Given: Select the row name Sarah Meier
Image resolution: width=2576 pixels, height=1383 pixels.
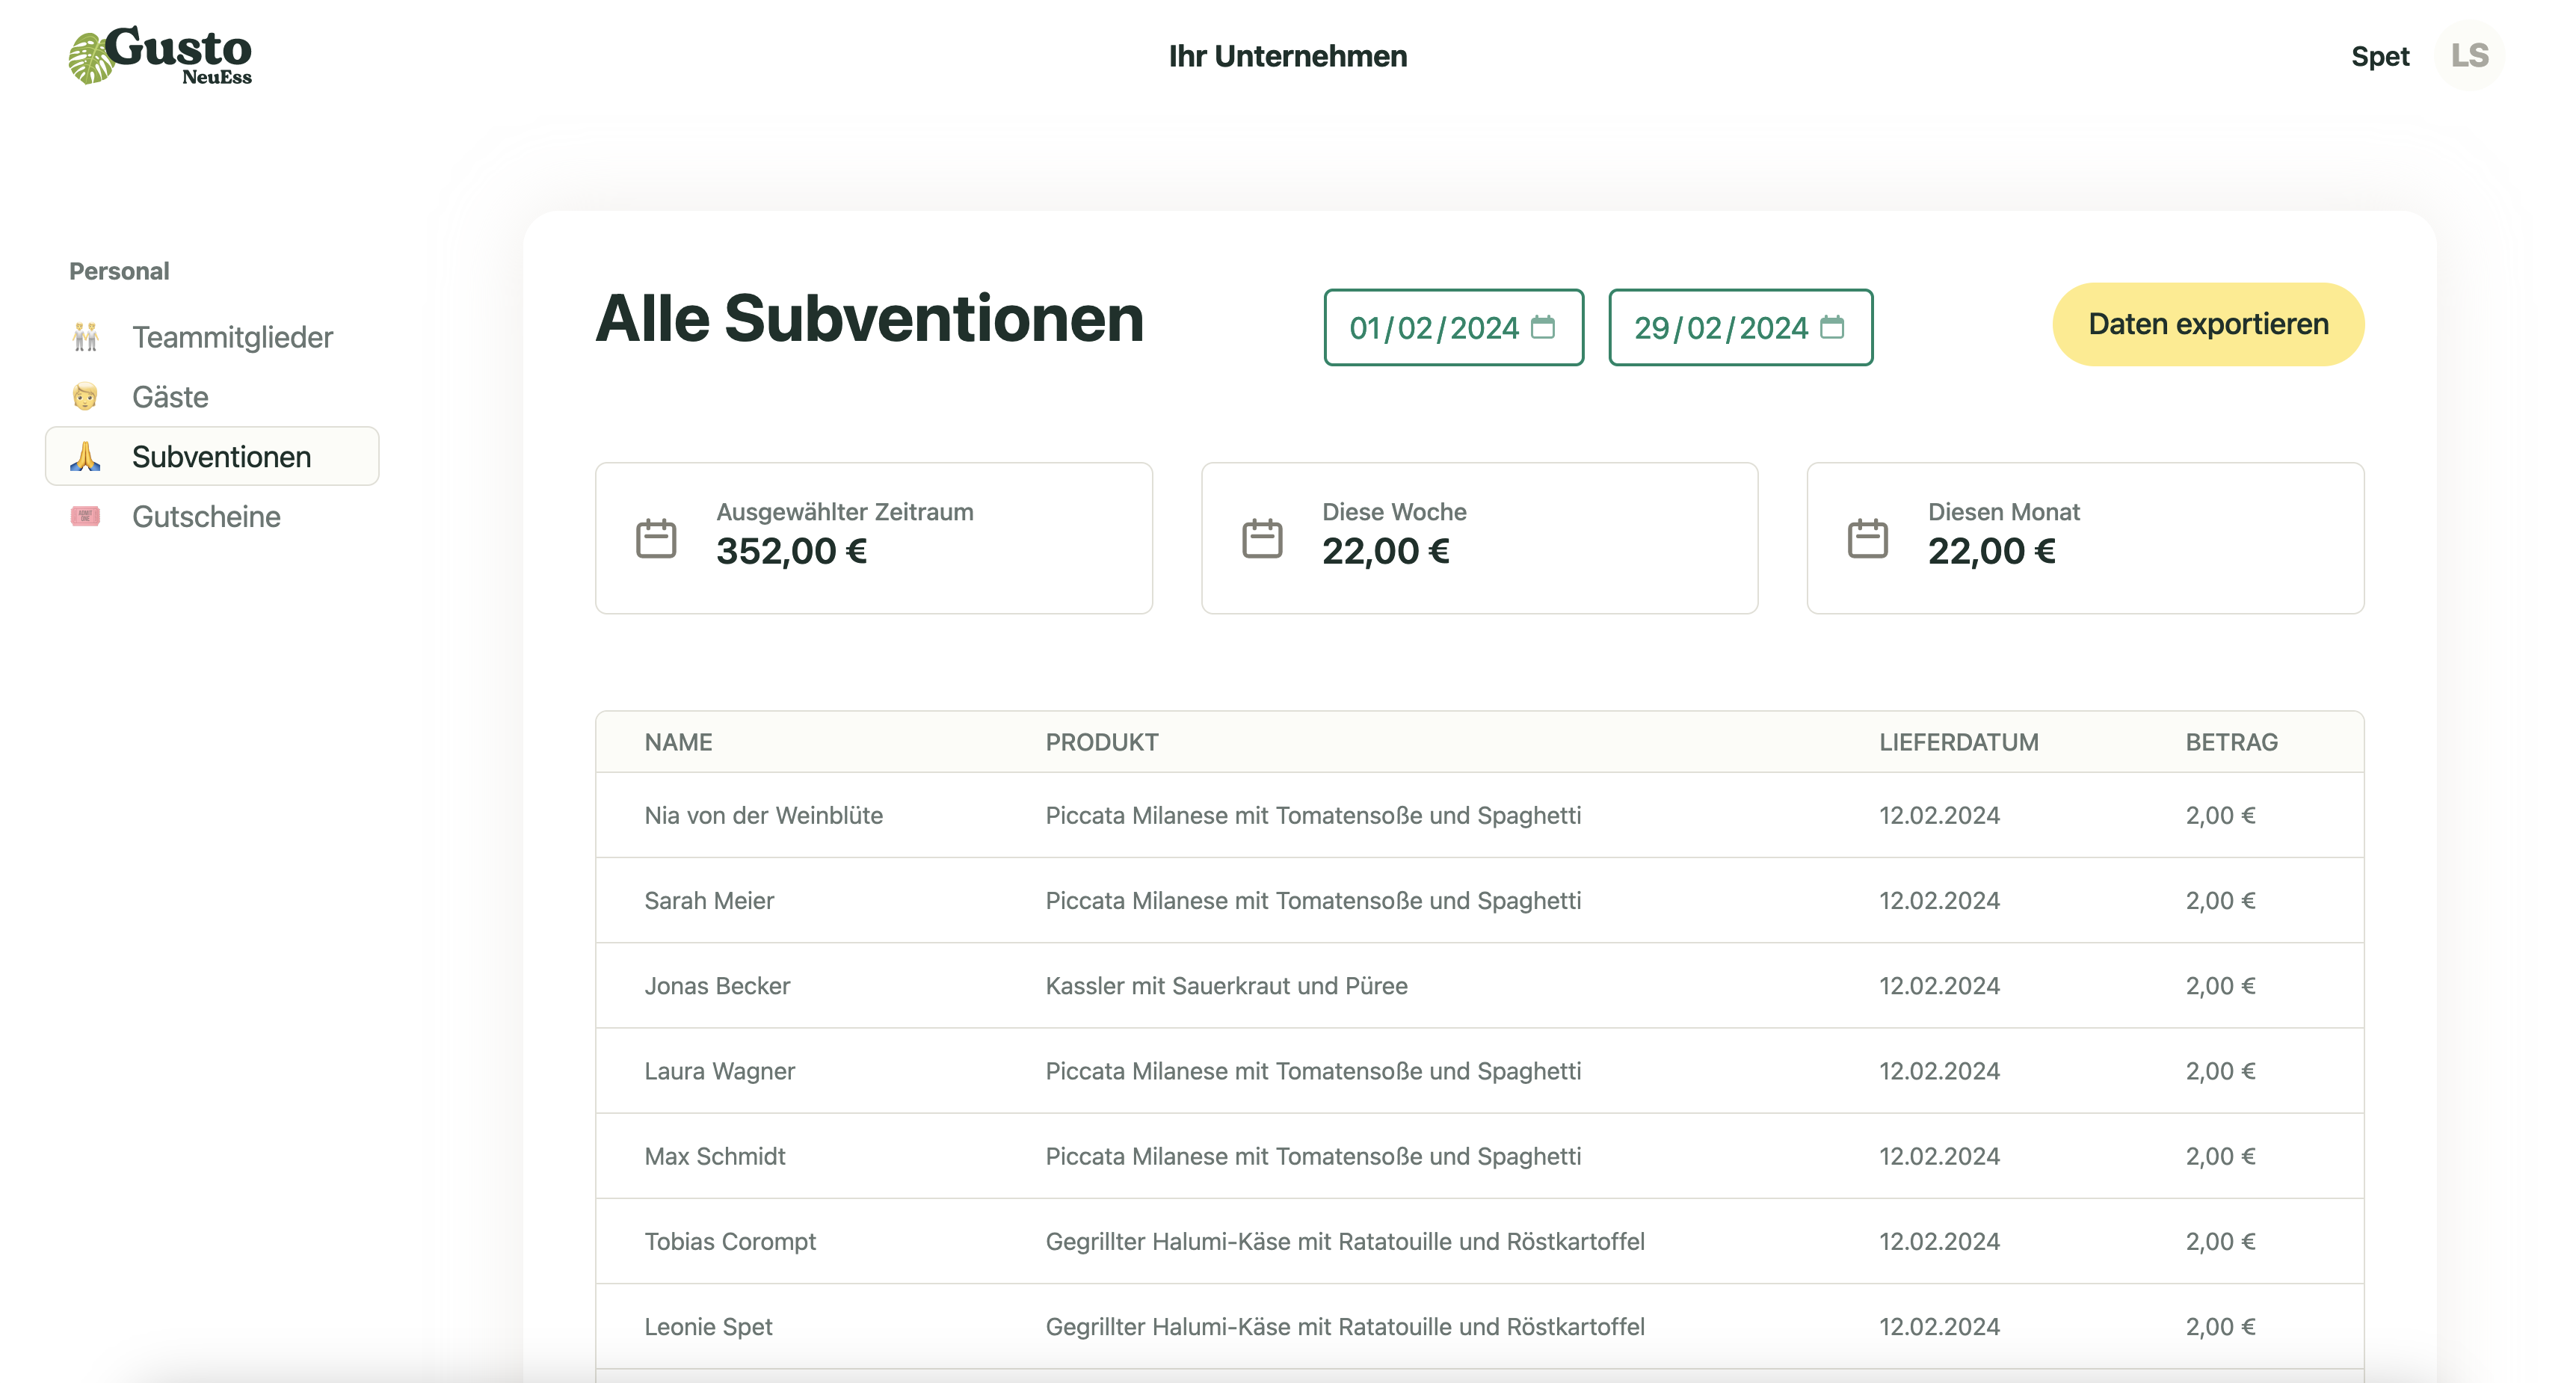Looking at the screenshot, I should coord(709,900).
